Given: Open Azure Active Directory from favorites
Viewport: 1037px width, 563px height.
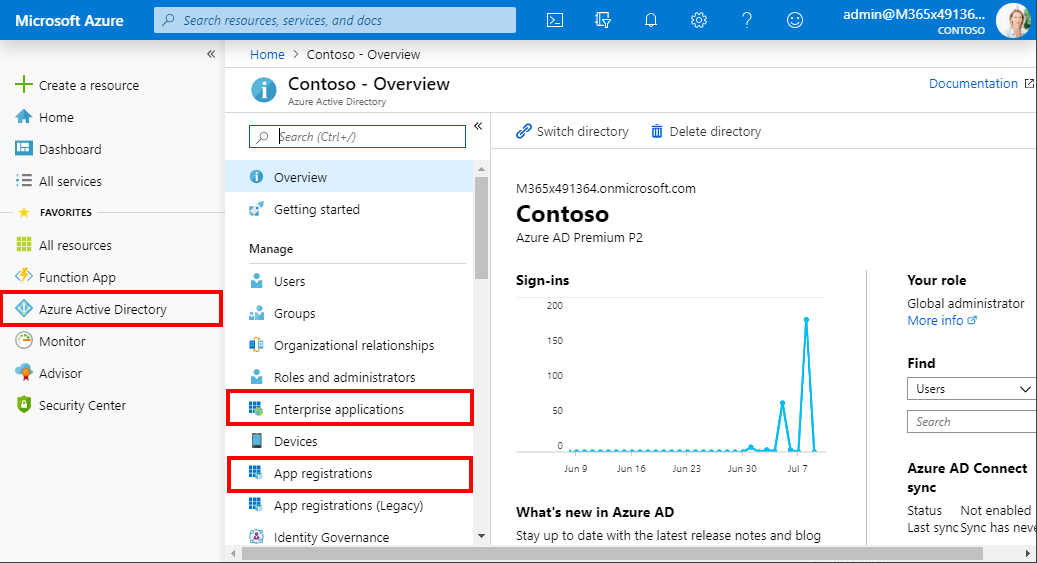Looking at the screenshot, I should click(102, 309).
